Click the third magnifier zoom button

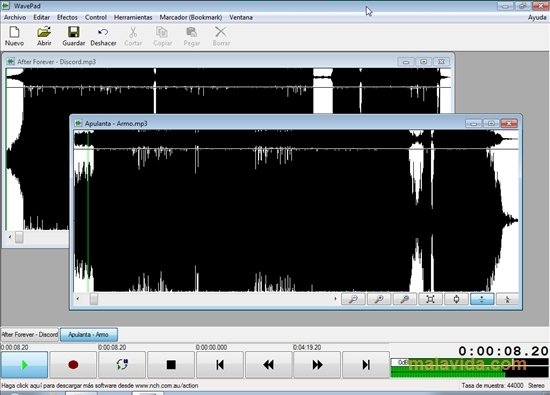click(x=405, y=299)
